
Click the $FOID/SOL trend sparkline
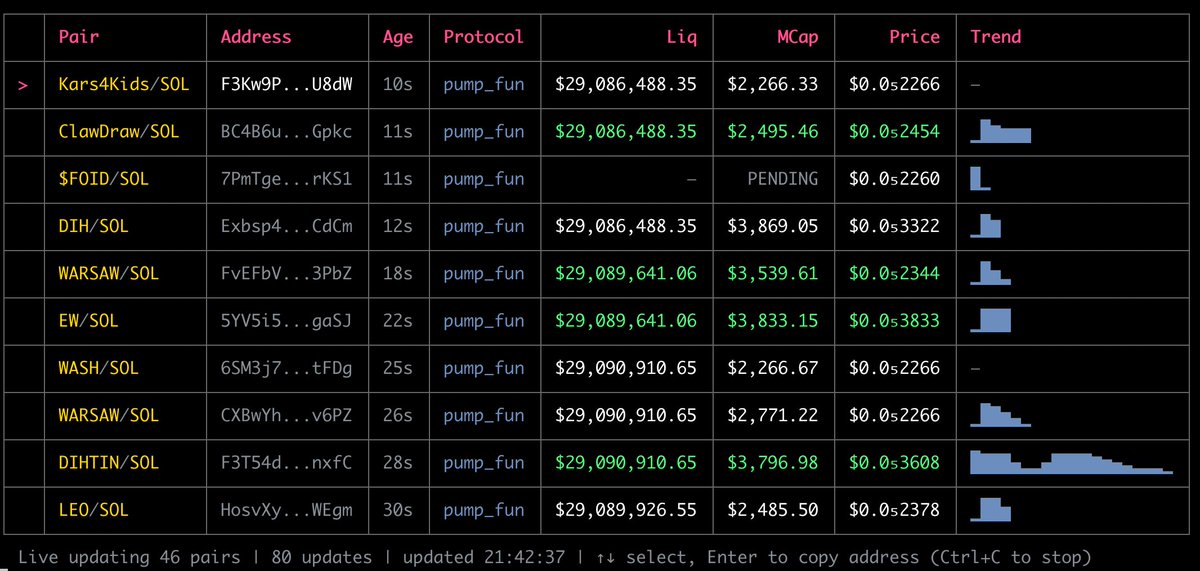click(x=980, y=179)
